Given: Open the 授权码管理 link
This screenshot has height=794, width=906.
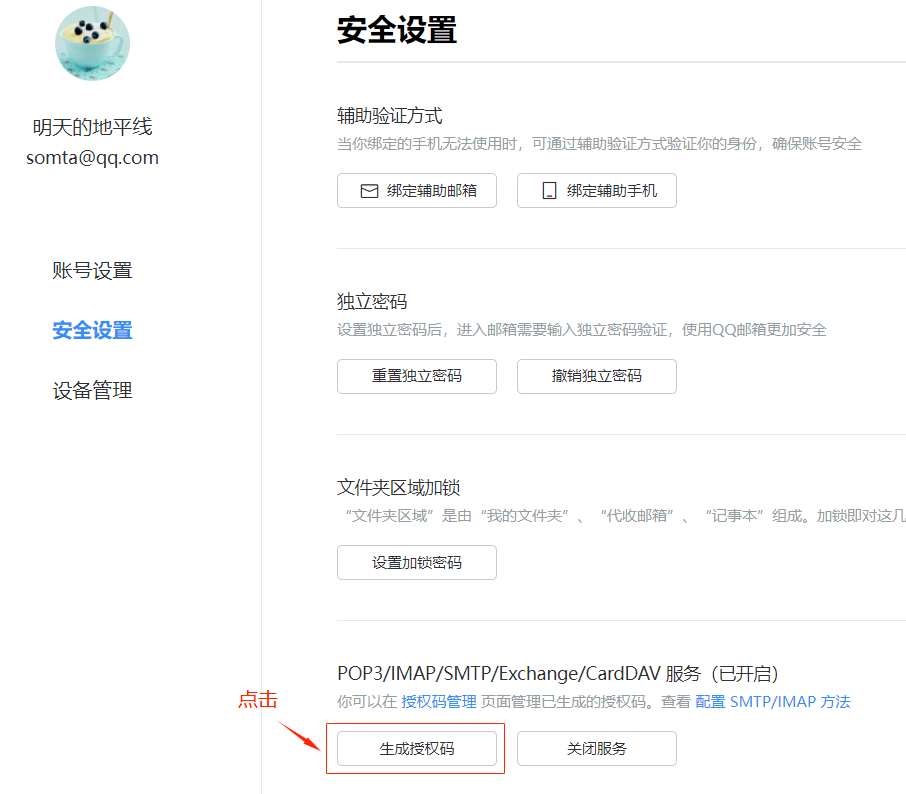Looking at the screenshot, I should coord(438,702).
